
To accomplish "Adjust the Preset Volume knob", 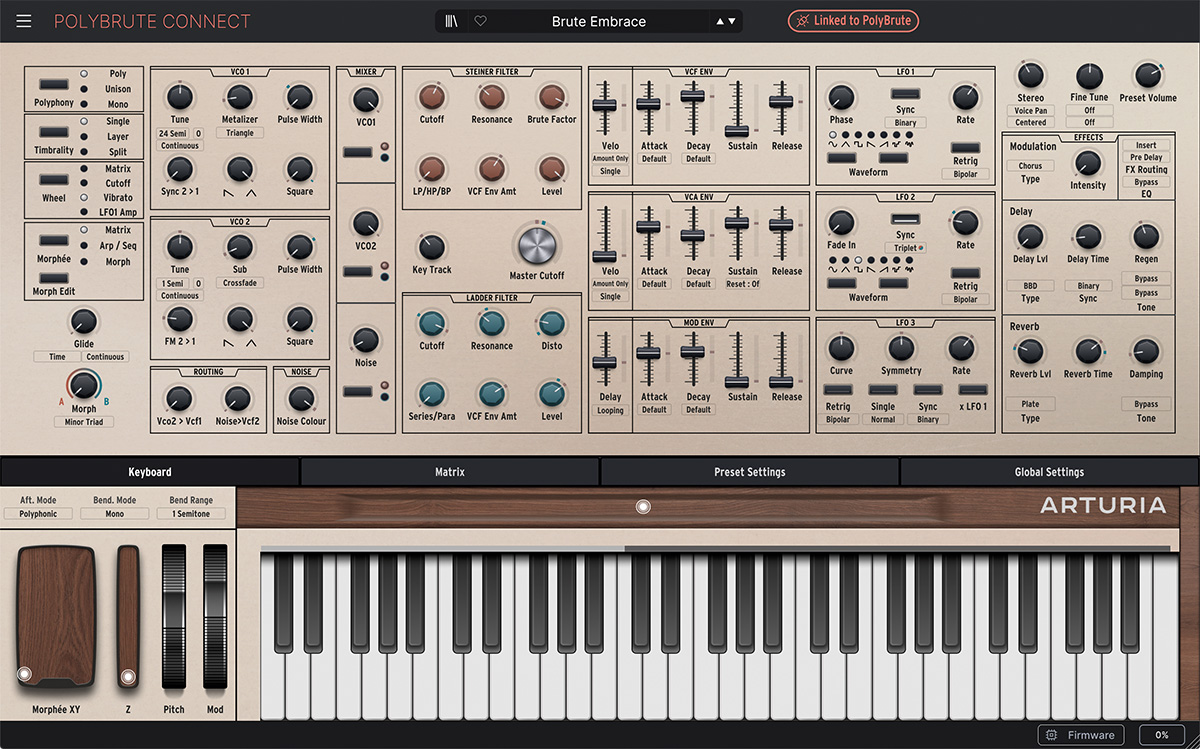I will tap(1147, 76).
